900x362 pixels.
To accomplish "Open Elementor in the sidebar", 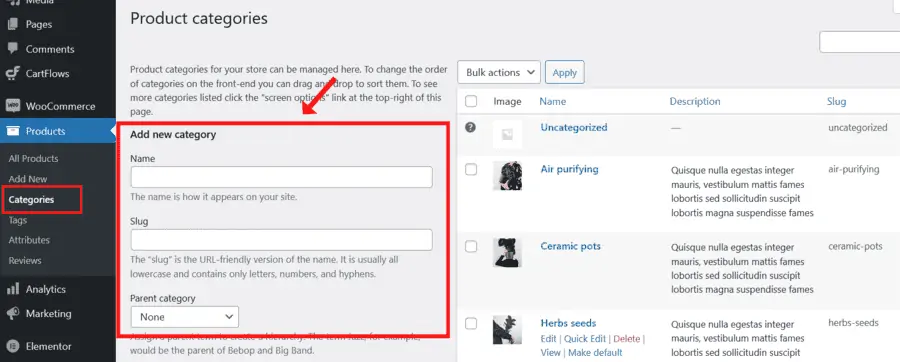I will 49,347.
